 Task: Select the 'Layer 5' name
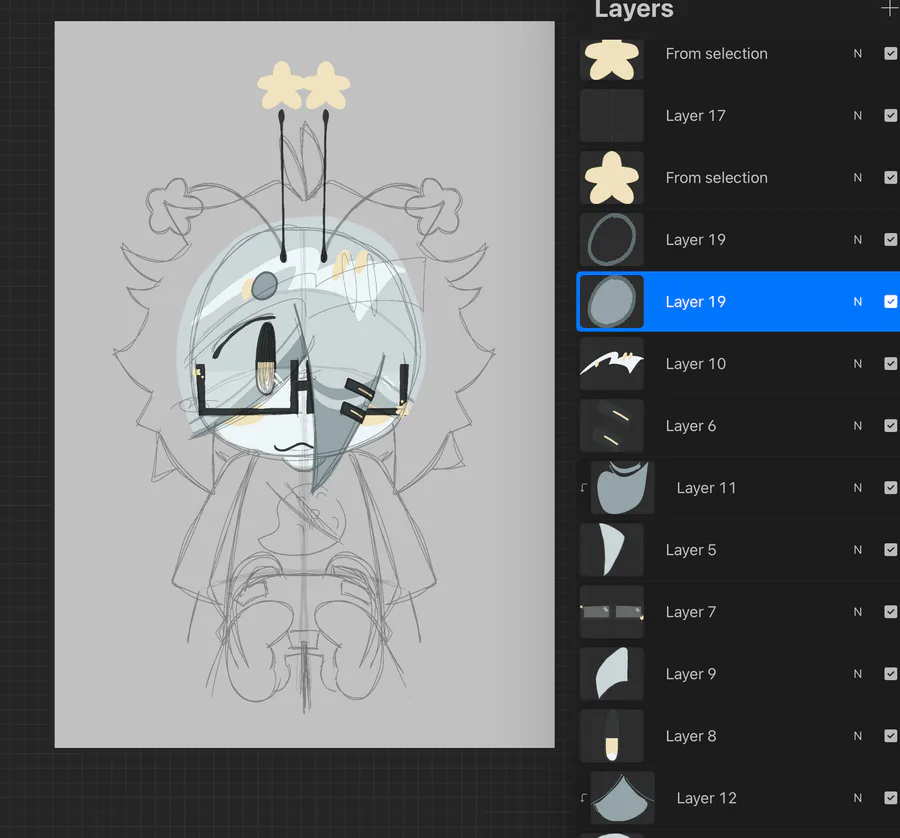(x=691, y=549)
